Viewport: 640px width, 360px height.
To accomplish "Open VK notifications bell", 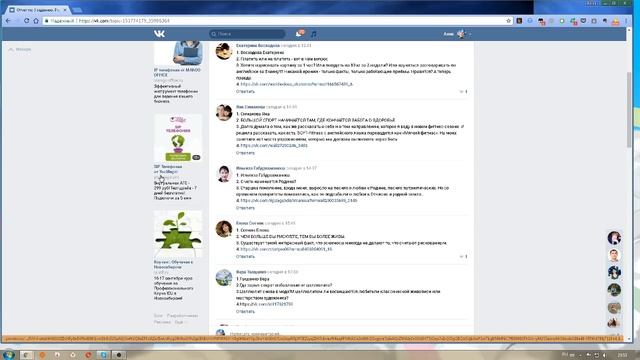I will (x=299, y=34).
